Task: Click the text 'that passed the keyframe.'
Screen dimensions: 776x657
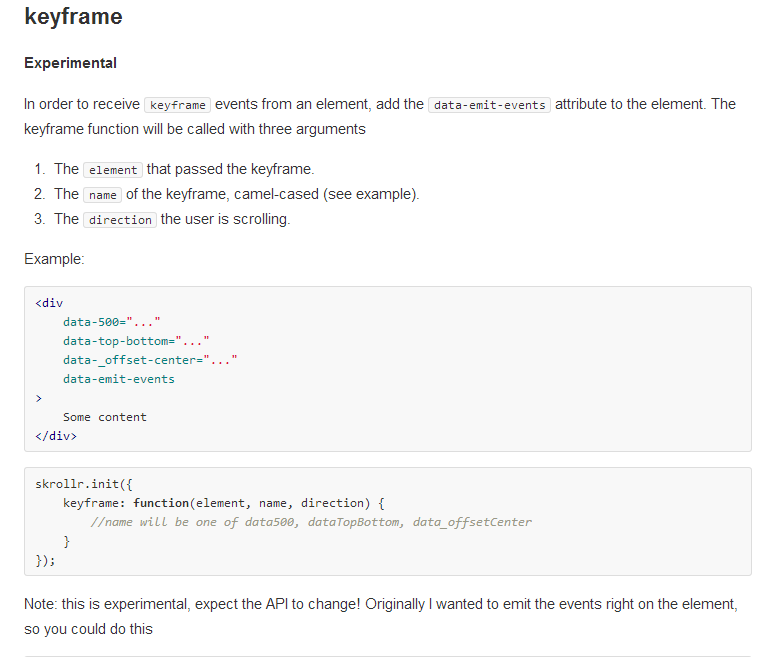Action: point(230,169)
